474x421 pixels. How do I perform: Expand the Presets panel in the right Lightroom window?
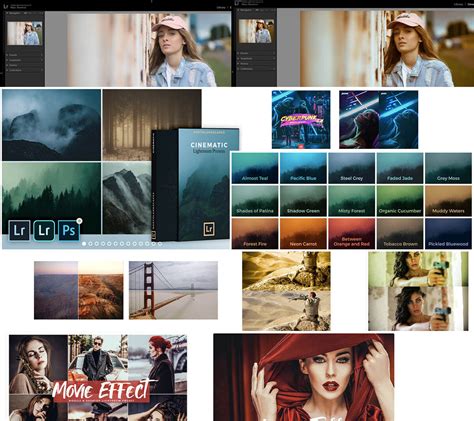256,53
